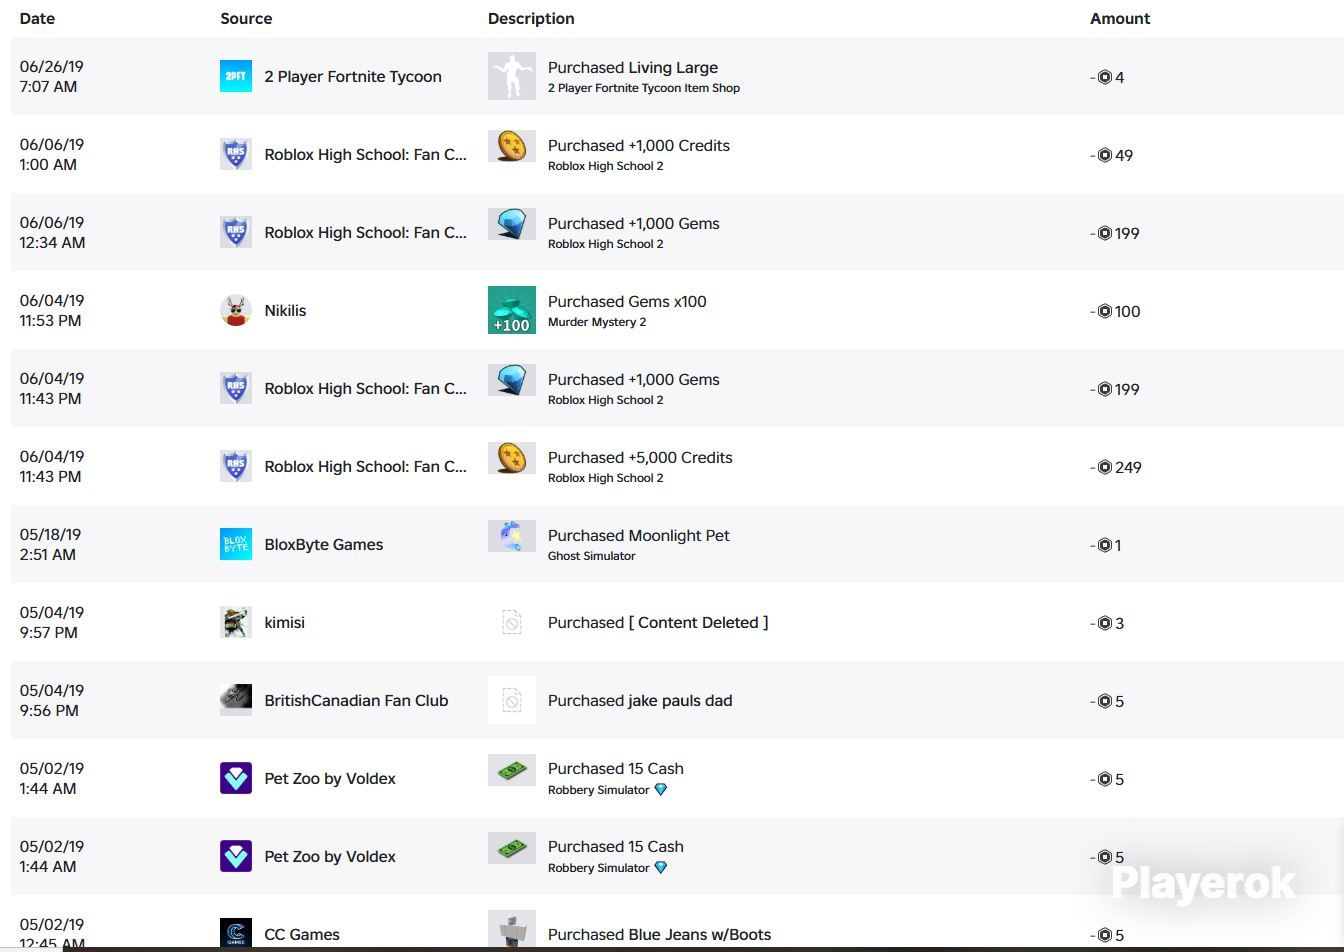Click the placeholder icon beside Content Deleted

(x=512, y=622)
